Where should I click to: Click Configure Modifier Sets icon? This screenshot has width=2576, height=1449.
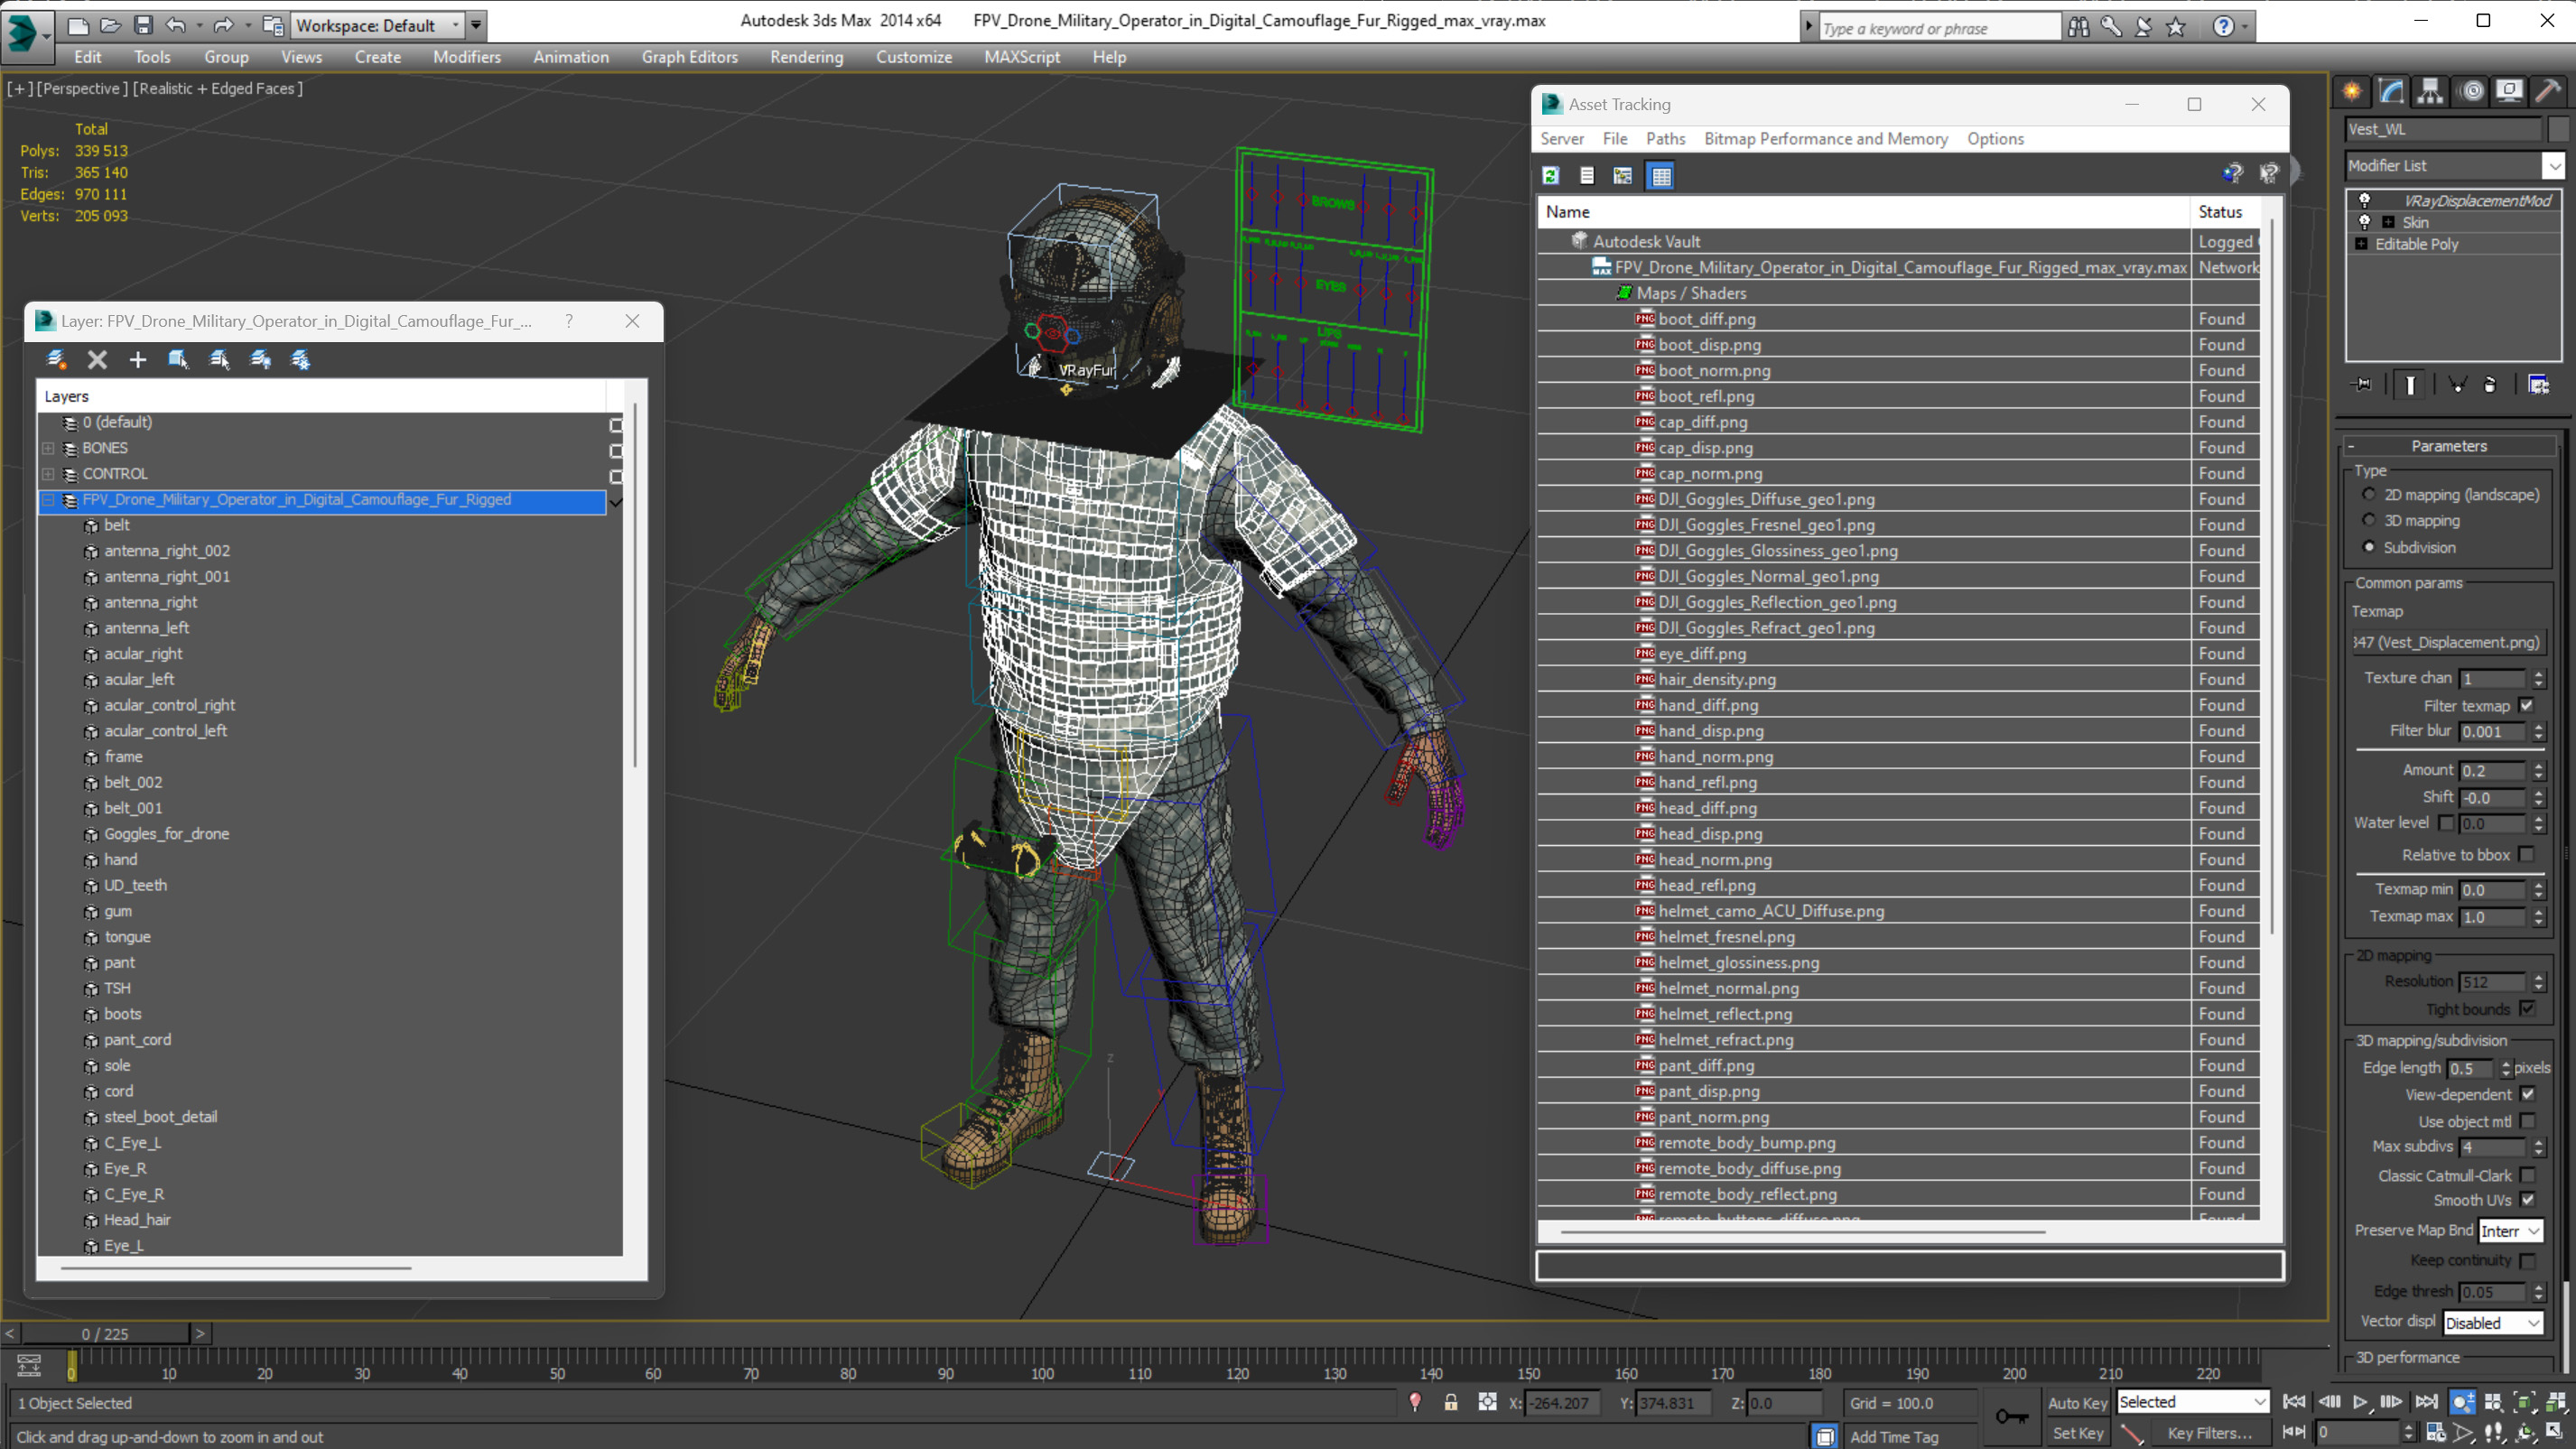2538,385
